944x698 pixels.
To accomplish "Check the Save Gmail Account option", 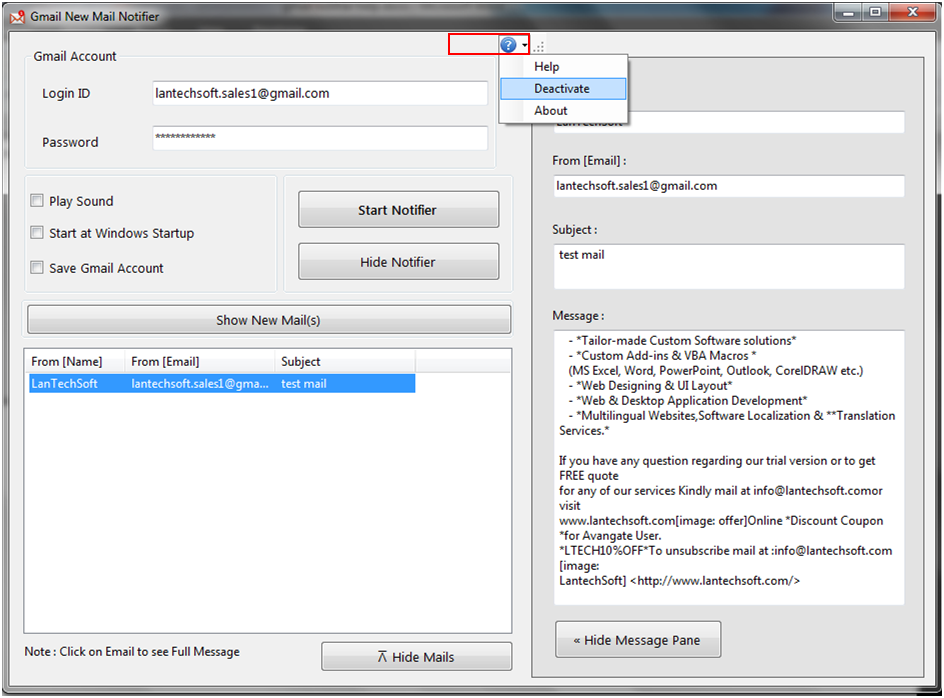I will 37,267.
